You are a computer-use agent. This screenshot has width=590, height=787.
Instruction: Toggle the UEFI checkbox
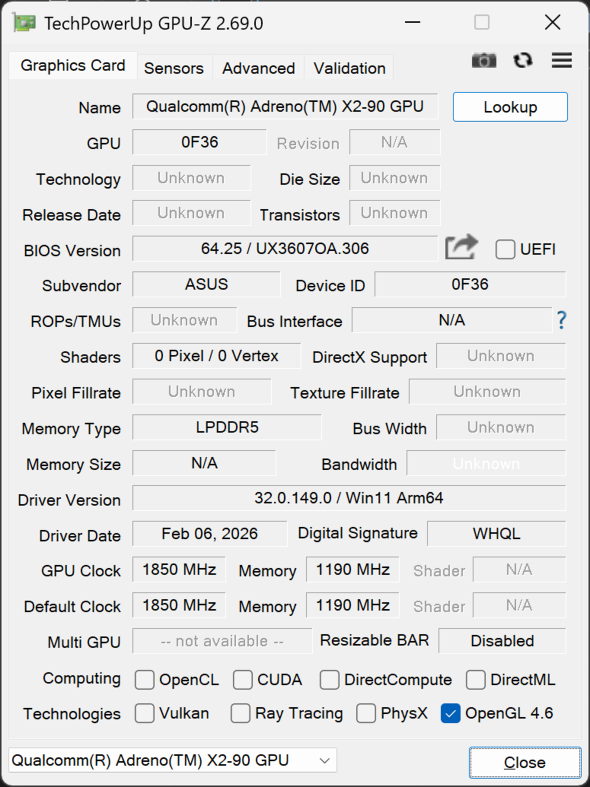[505, 249]
